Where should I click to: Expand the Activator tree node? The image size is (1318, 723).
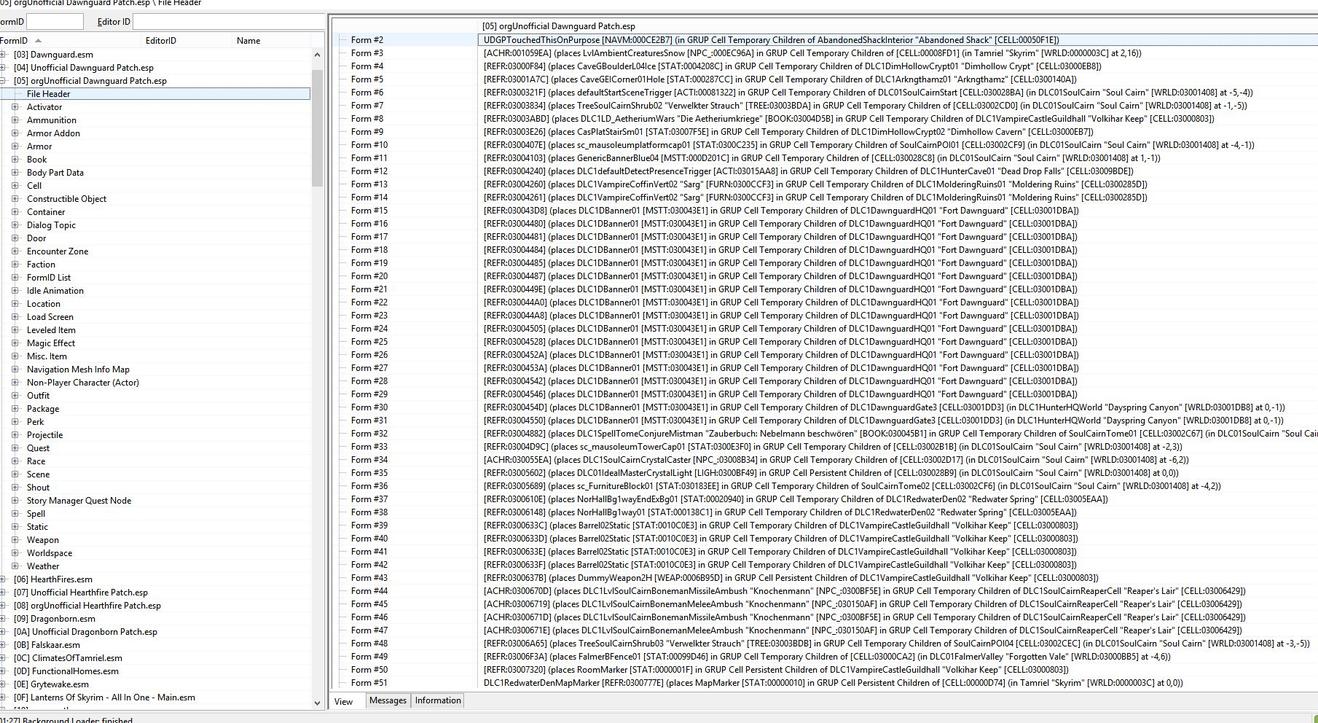pyautogui.click(x=15, y=107)
